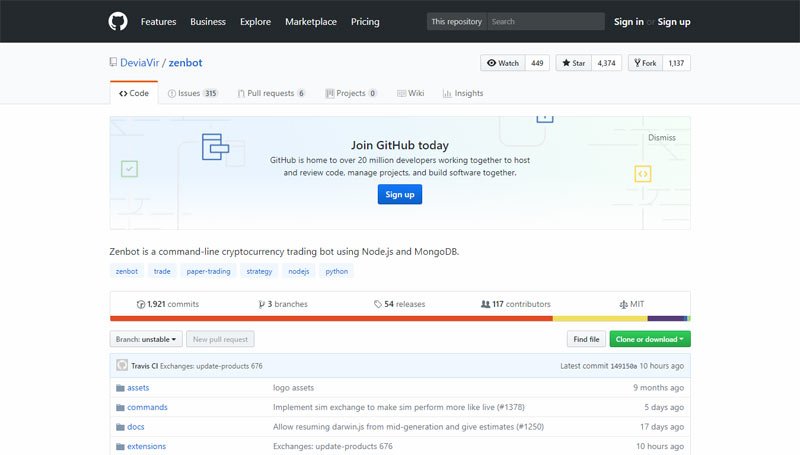Open the commands folder
This screenshot has width=800, height=455.
(x=147, y=407)
